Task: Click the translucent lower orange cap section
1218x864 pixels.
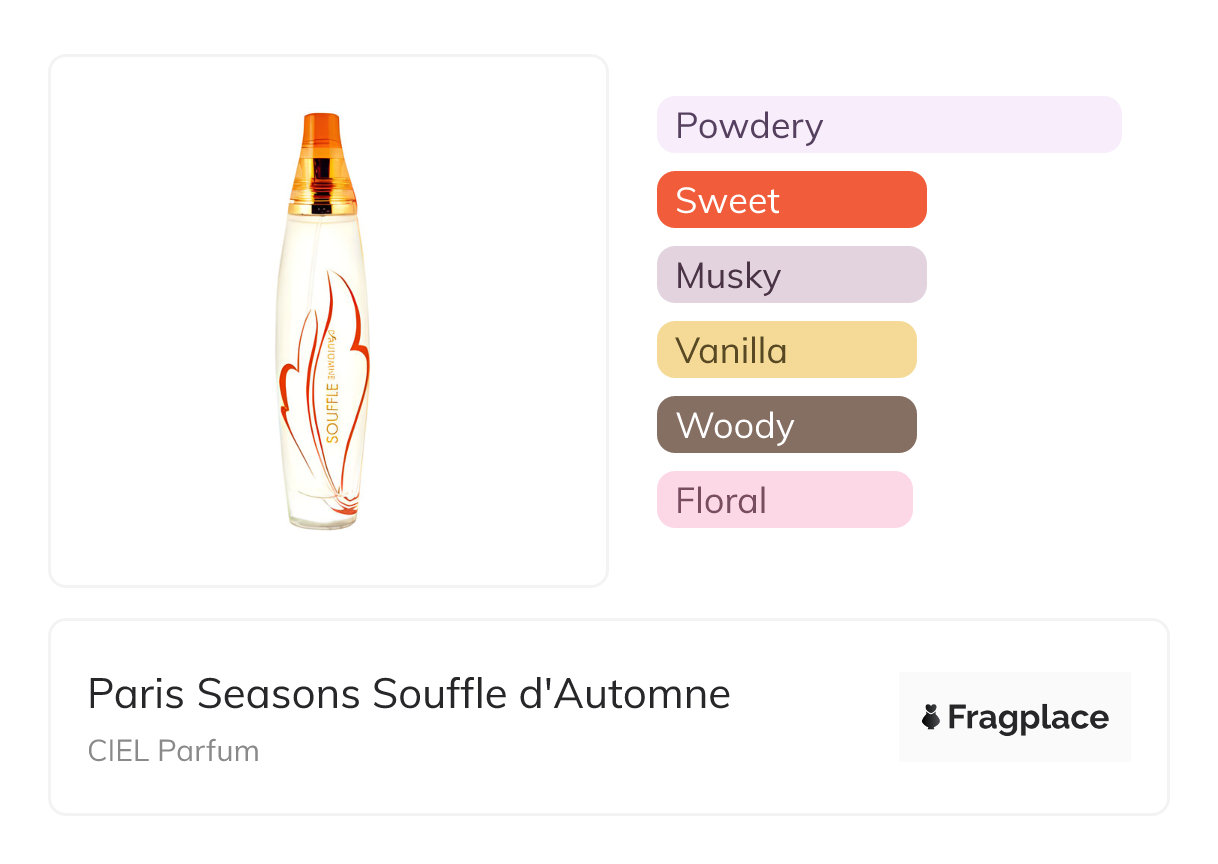Action: click(x=322, y=170)
